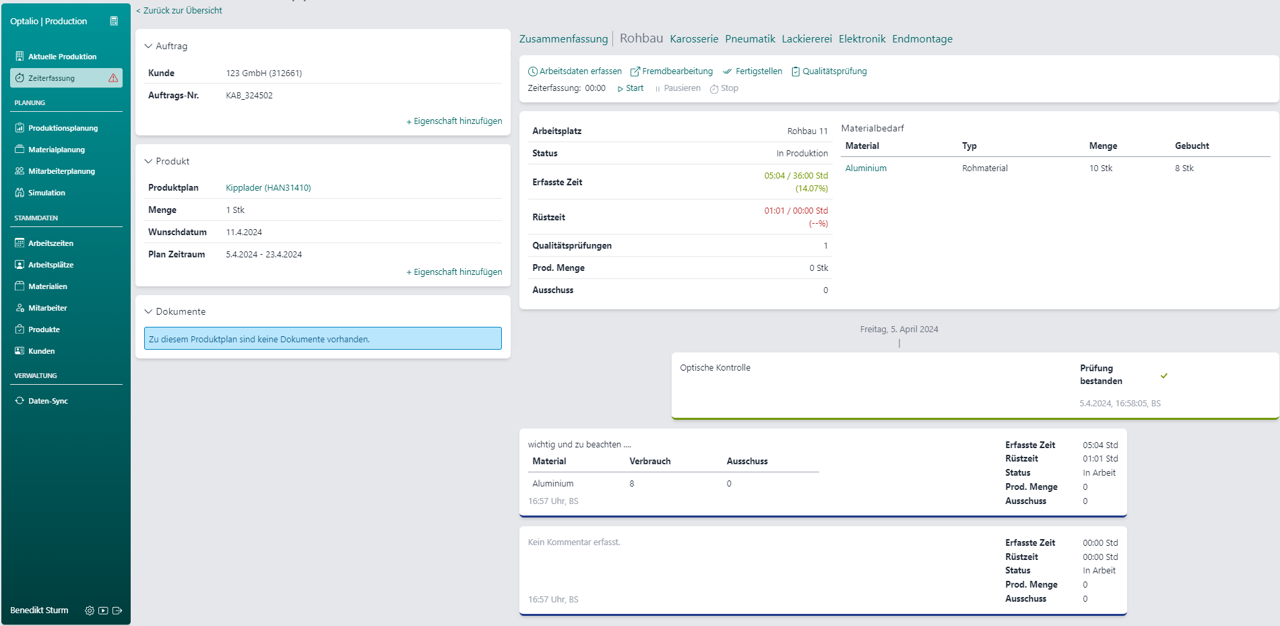Collapse the Auftrag section

(149, 46)
